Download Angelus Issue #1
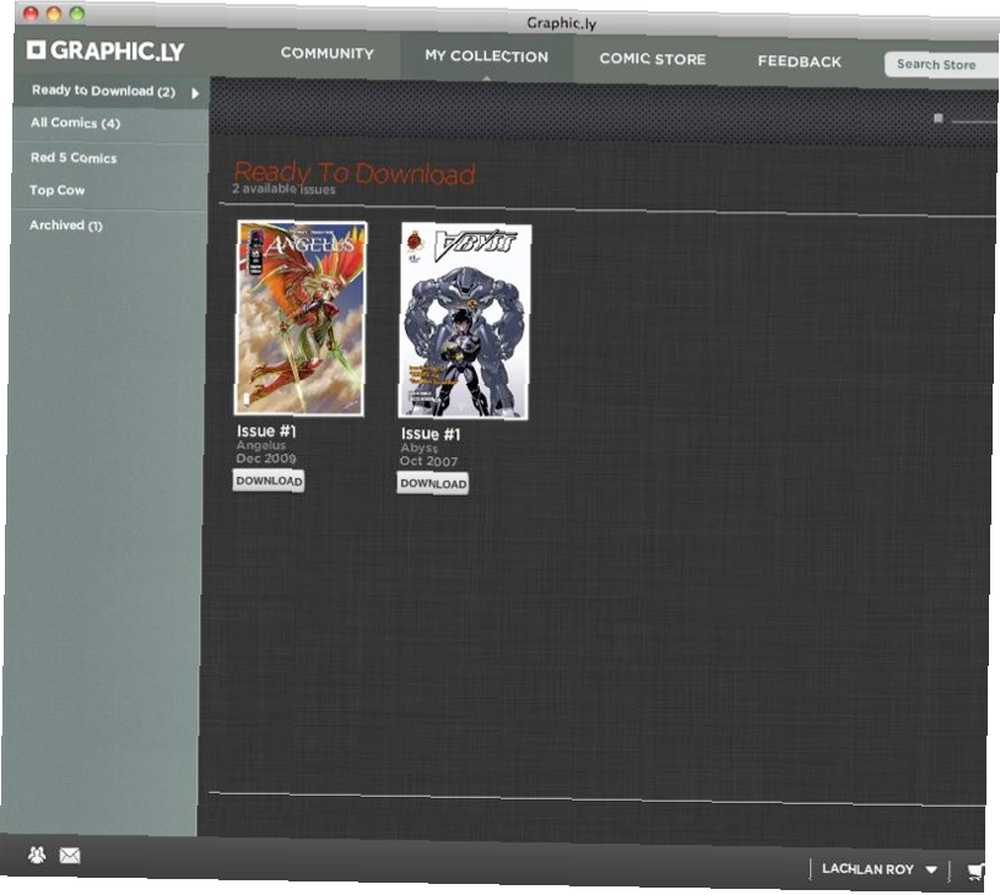This screenshot has width=1000, height=895. [x=268, y=480]
